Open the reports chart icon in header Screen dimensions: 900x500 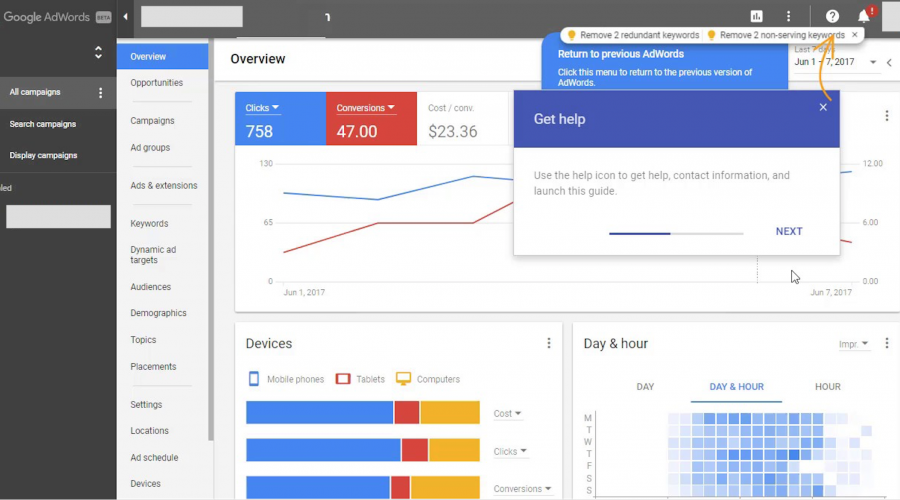(x=757, y=17)
